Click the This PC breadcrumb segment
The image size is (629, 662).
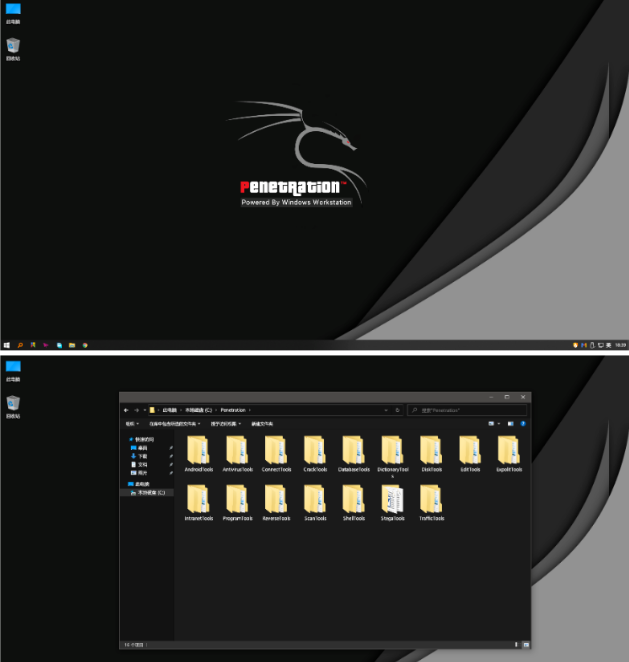click(x=170, y=410)
